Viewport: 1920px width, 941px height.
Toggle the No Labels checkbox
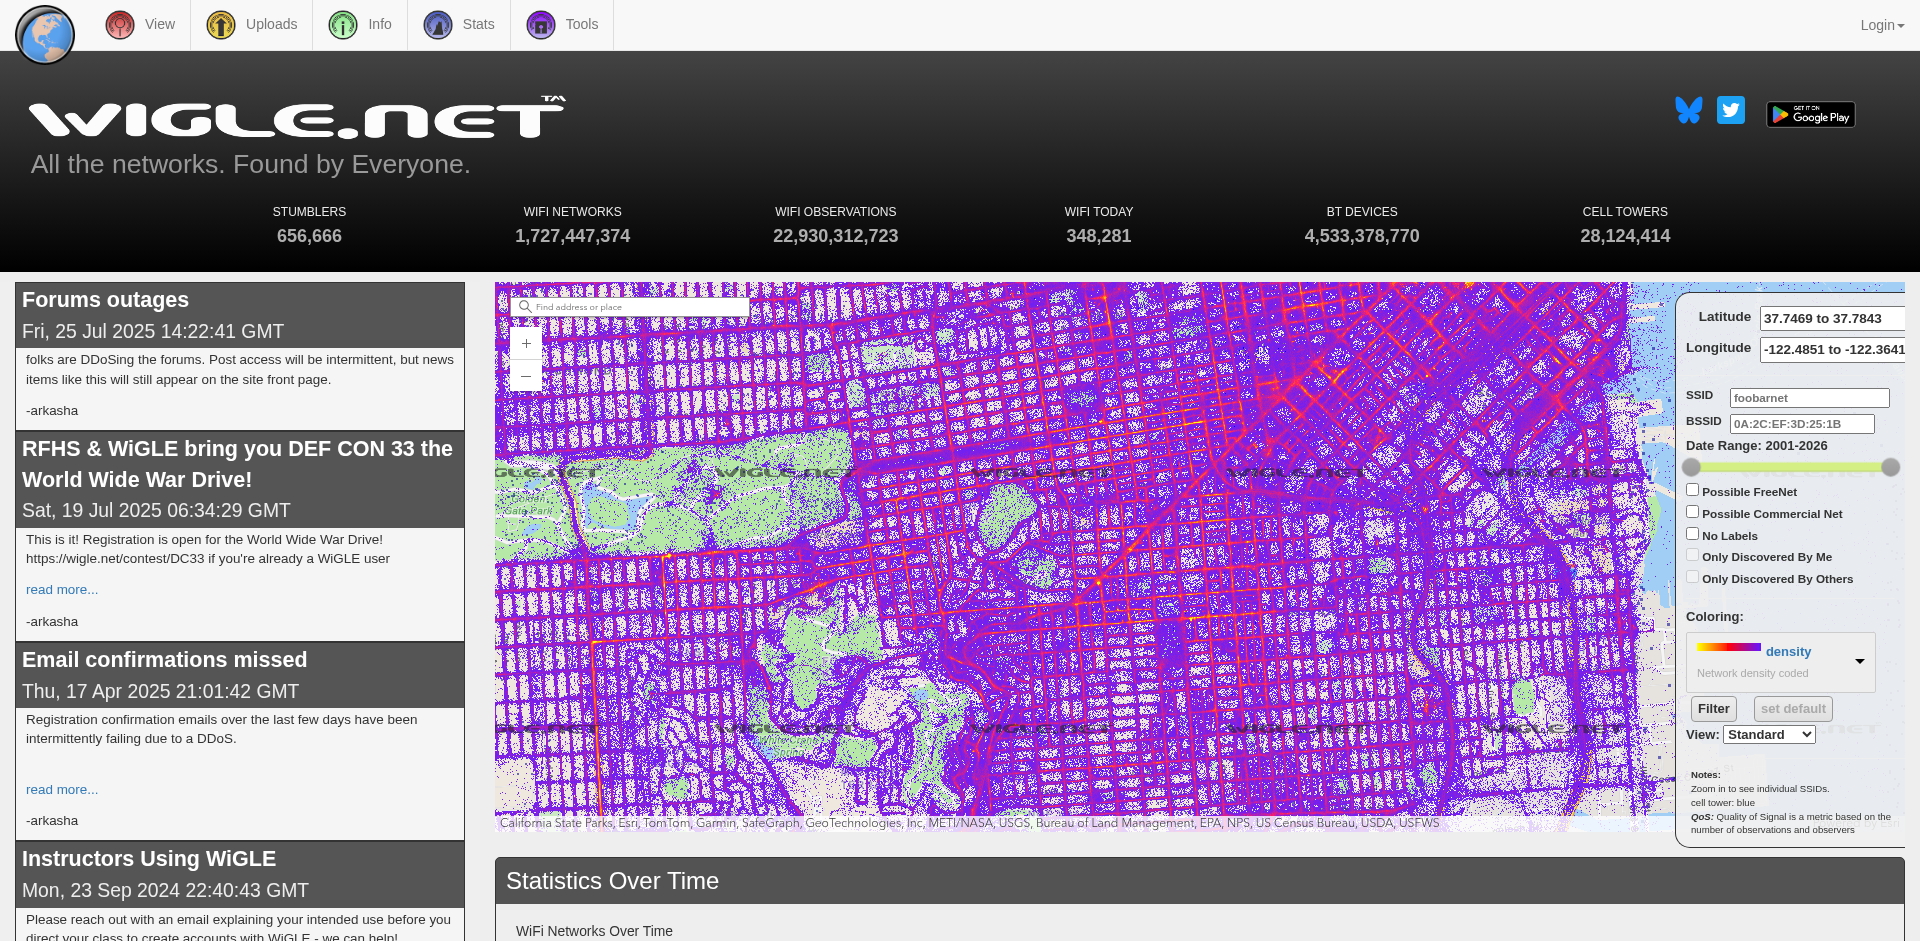coord(1692,534)
